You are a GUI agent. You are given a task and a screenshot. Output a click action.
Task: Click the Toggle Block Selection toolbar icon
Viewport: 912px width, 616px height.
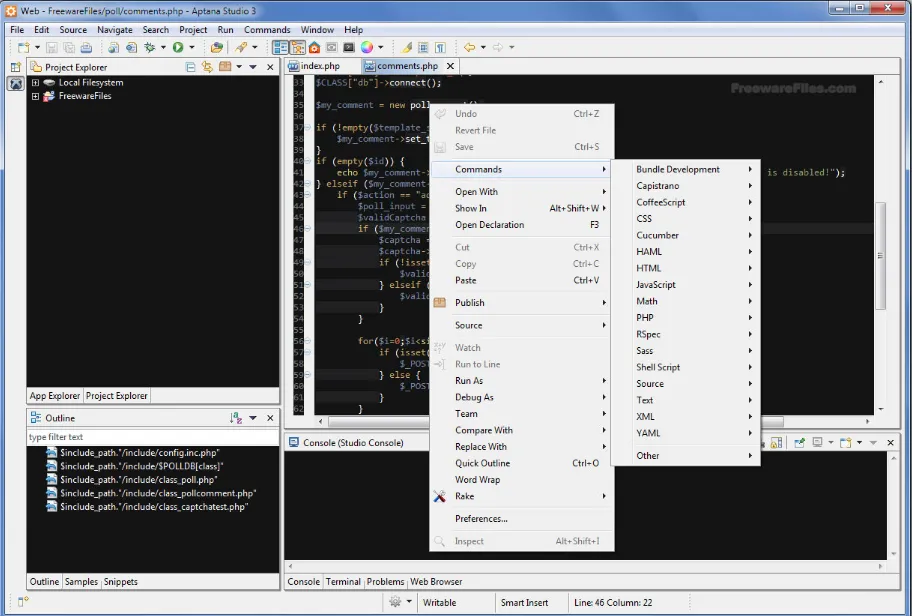click(423, 48)
